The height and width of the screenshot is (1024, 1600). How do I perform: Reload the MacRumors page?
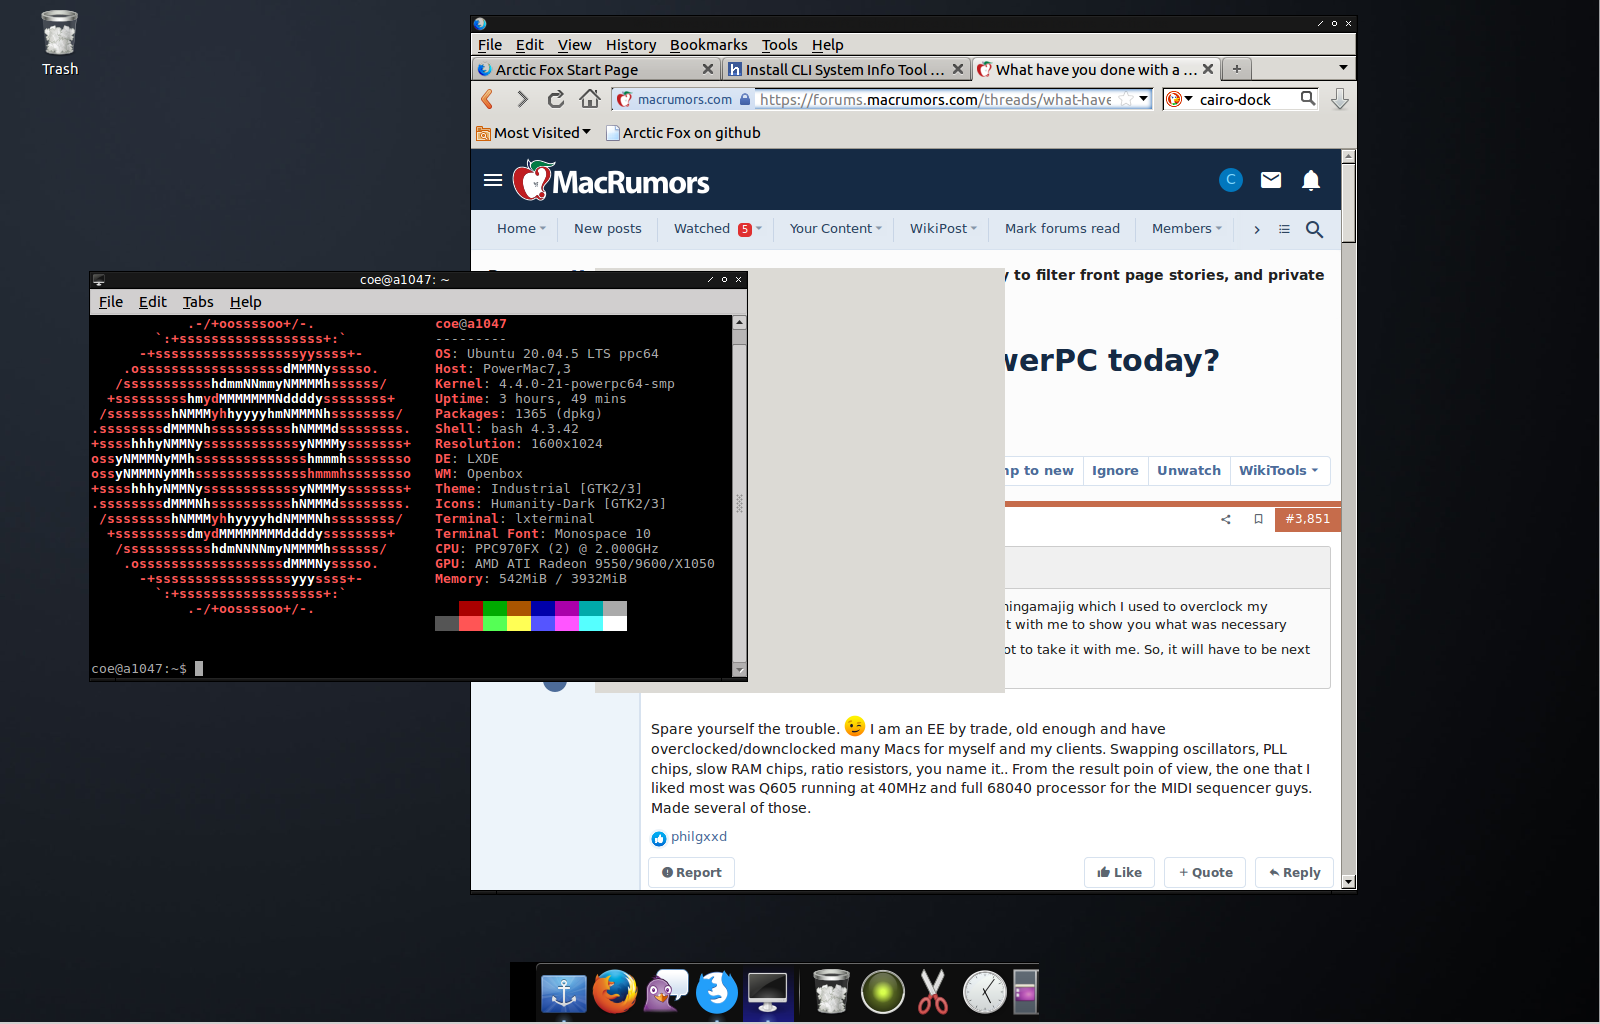click(x=556, y=99)
